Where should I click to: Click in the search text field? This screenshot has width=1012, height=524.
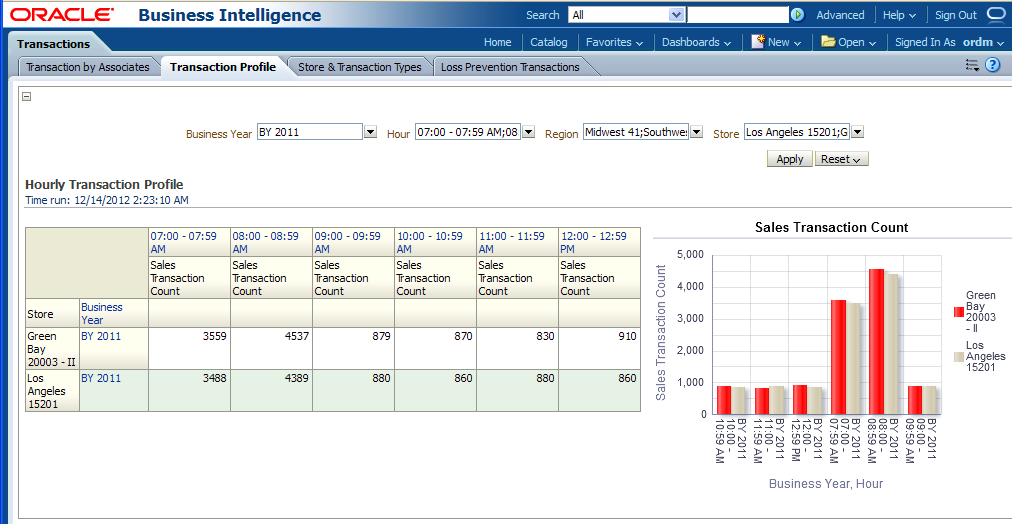click(737, 15)
